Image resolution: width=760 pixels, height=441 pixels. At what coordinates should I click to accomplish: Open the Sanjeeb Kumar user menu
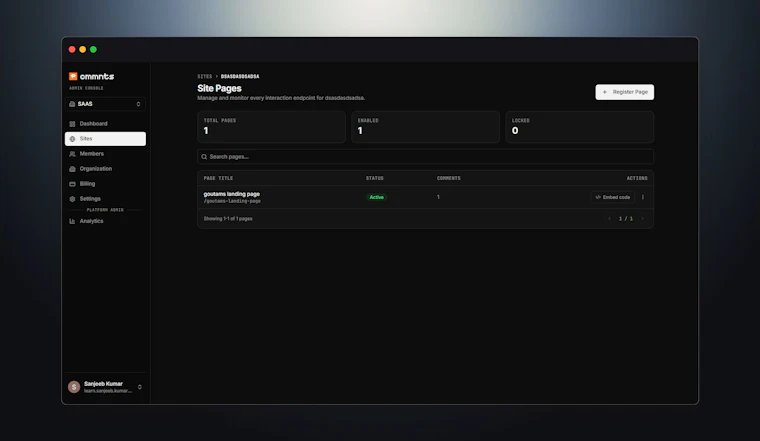(x=105, y=387)
